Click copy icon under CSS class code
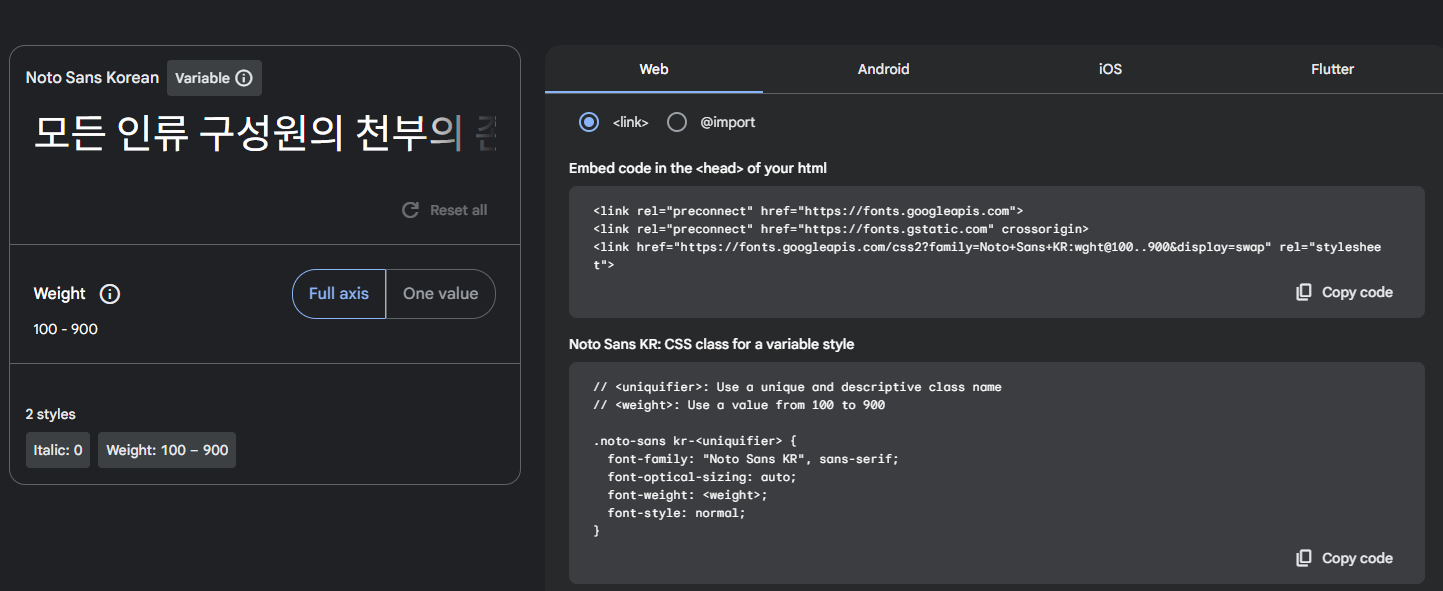Screen dimensions: 1443x591 1304,558
